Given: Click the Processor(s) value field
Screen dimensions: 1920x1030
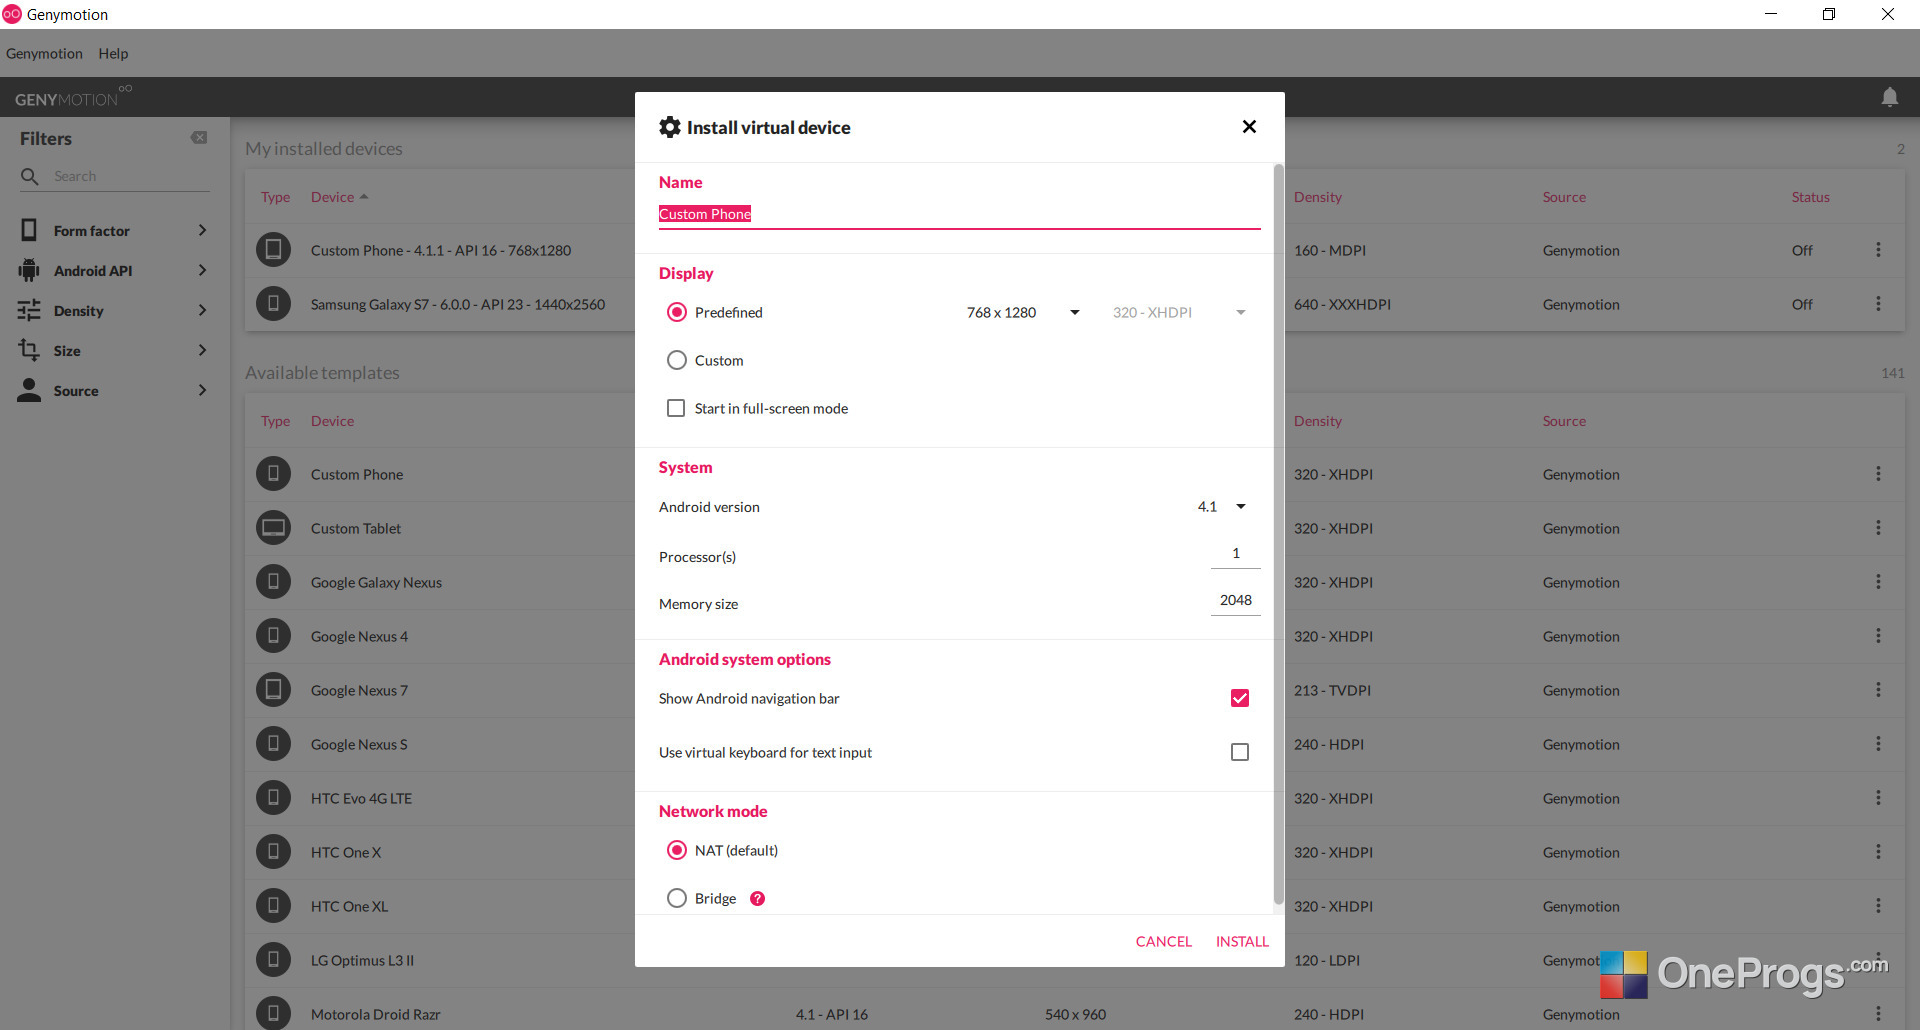Looking at the screenshot, I should [1235, 554].
